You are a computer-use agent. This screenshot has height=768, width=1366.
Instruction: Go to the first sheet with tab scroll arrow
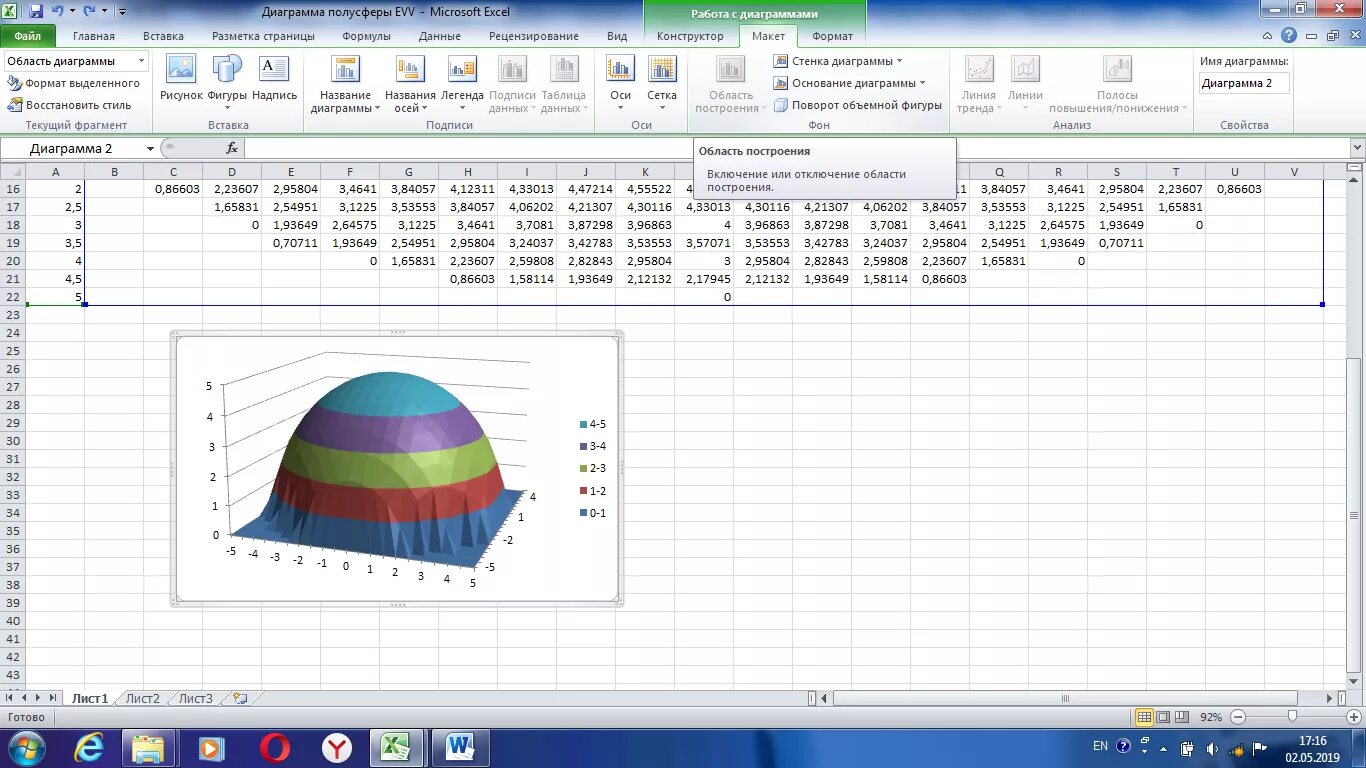tap(11, 698)
